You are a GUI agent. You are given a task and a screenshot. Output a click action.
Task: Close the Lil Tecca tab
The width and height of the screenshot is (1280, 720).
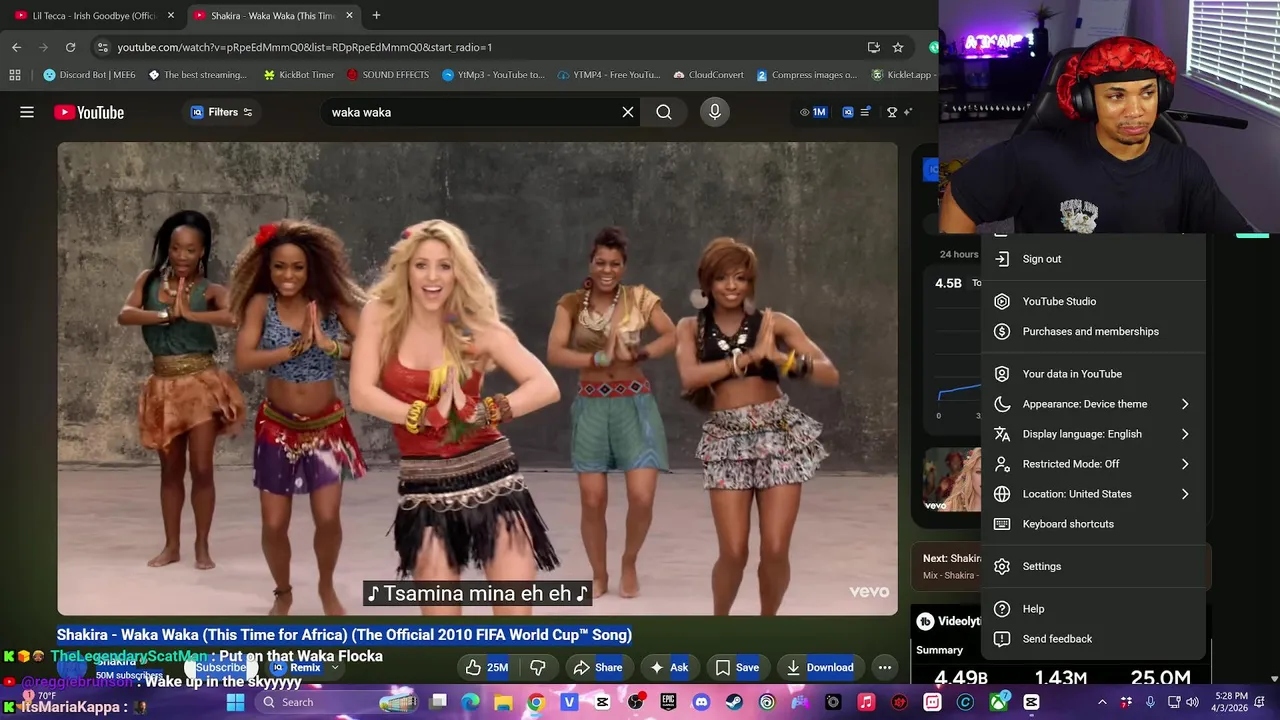(171, 15)
